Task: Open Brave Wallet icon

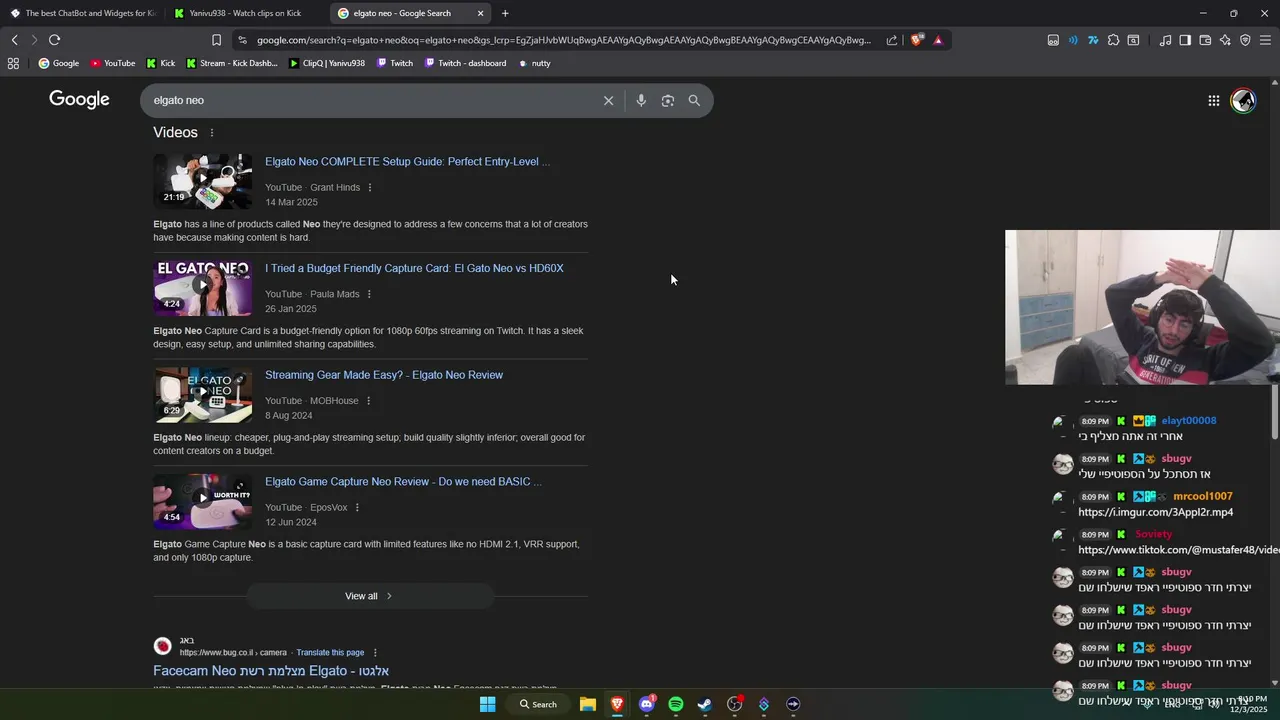Action: [x=1205, y=40]
